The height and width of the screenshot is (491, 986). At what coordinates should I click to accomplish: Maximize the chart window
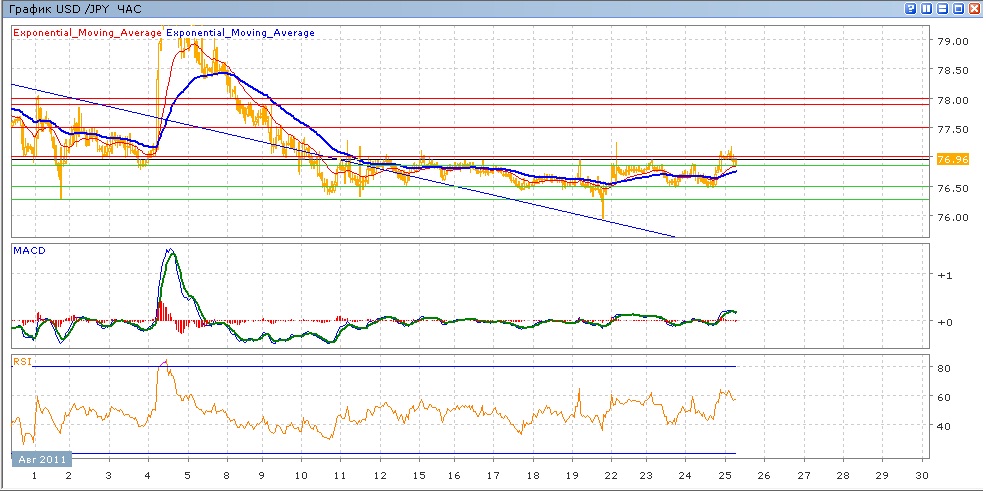point(957,8)
